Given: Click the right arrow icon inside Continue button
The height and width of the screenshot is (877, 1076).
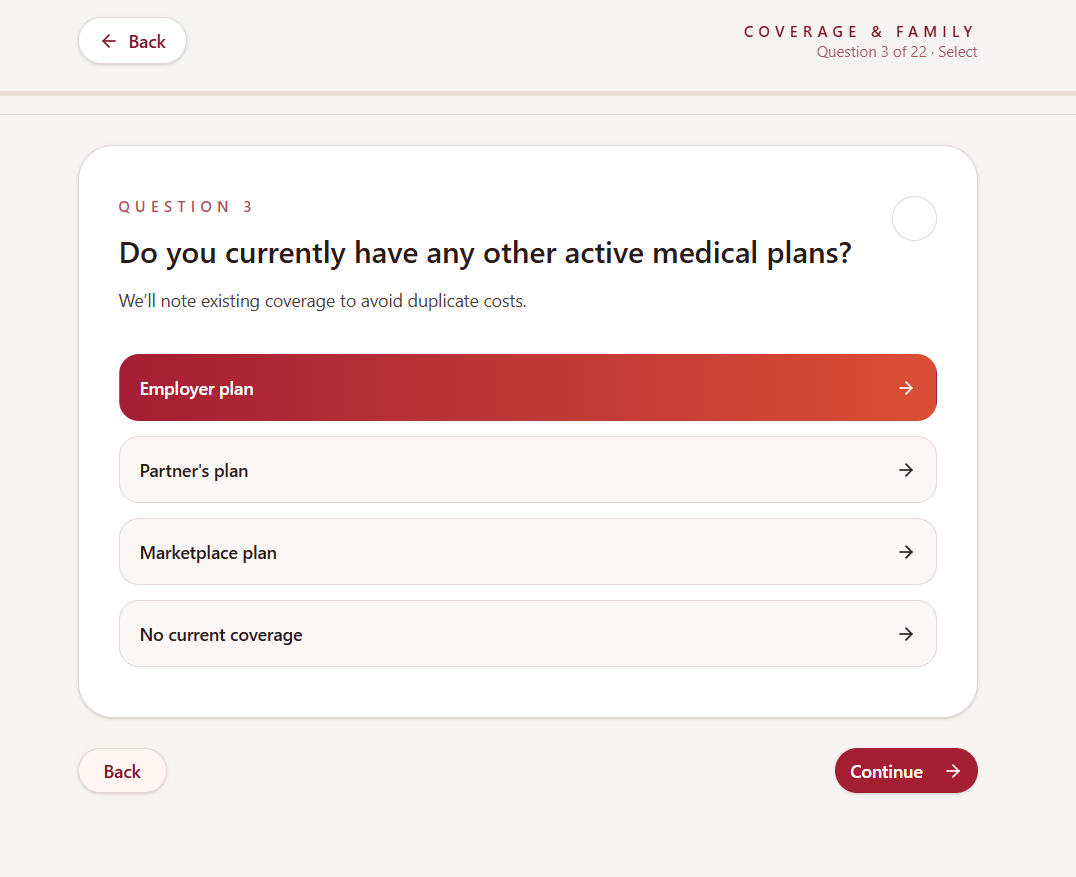Looking at the screenshot, I should (953, 771).
